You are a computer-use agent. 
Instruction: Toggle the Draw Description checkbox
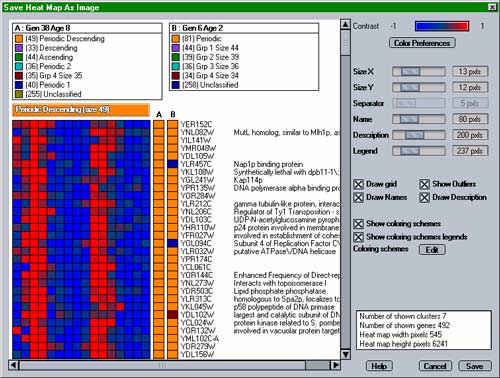click(424, 198)
